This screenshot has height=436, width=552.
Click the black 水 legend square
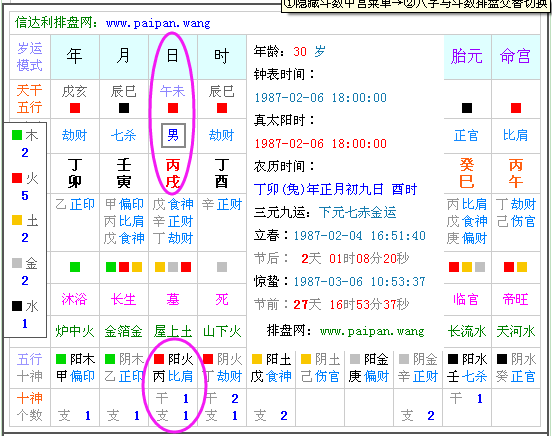17,306
